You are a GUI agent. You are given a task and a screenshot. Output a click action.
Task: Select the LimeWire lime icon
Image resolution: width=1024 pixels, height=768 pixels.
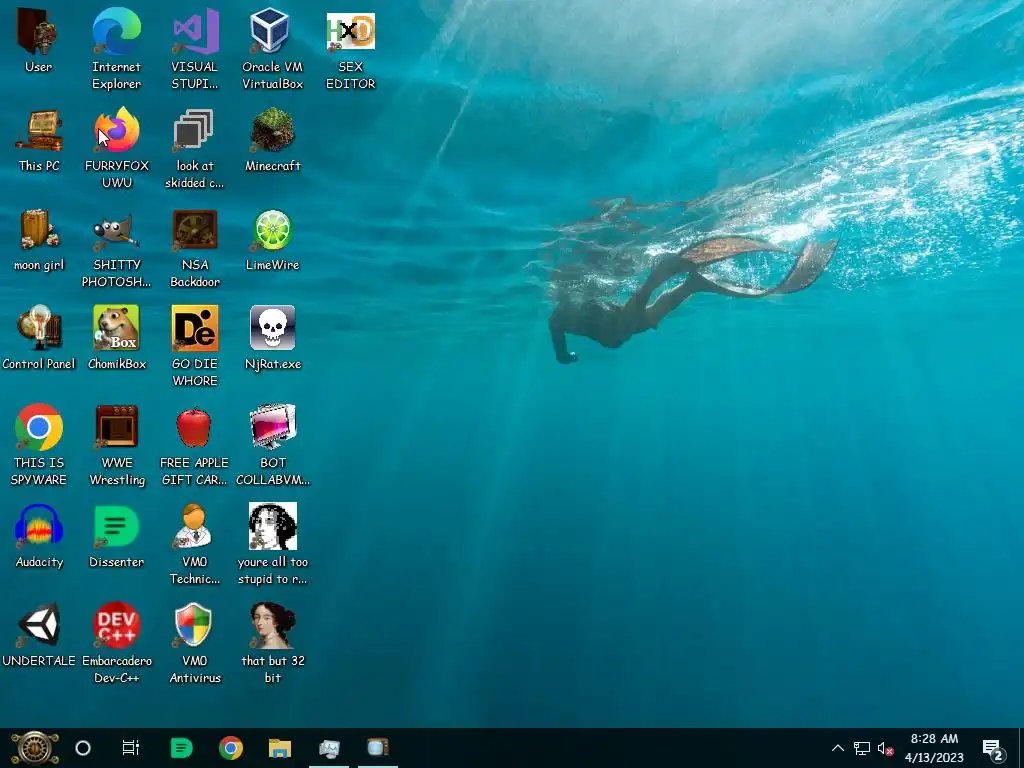coord(272,240)
